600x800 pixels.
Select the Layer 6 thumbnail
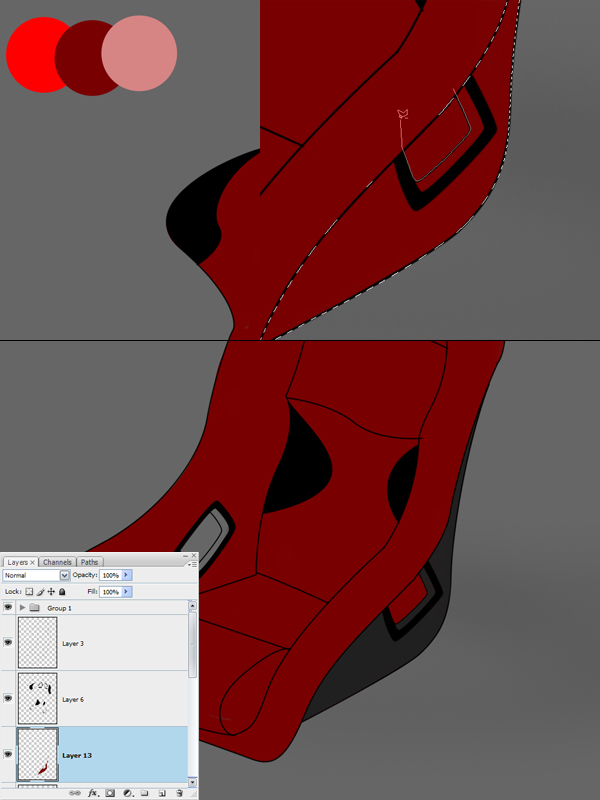click(38, 698)
